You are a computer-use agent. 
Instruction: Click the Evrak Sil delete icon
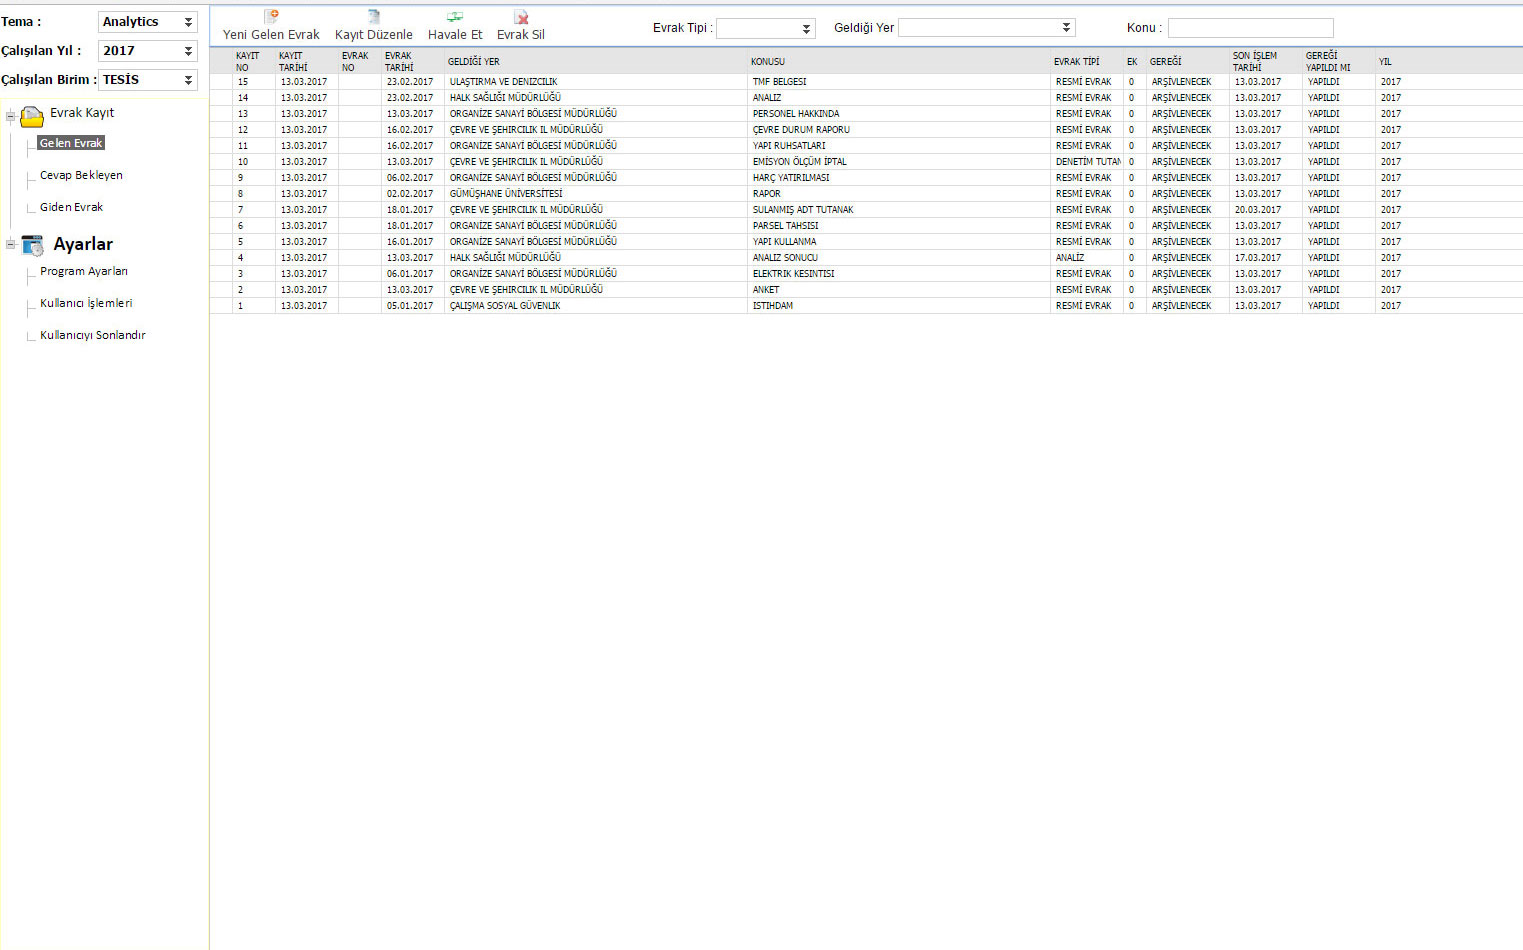(521, 17)
